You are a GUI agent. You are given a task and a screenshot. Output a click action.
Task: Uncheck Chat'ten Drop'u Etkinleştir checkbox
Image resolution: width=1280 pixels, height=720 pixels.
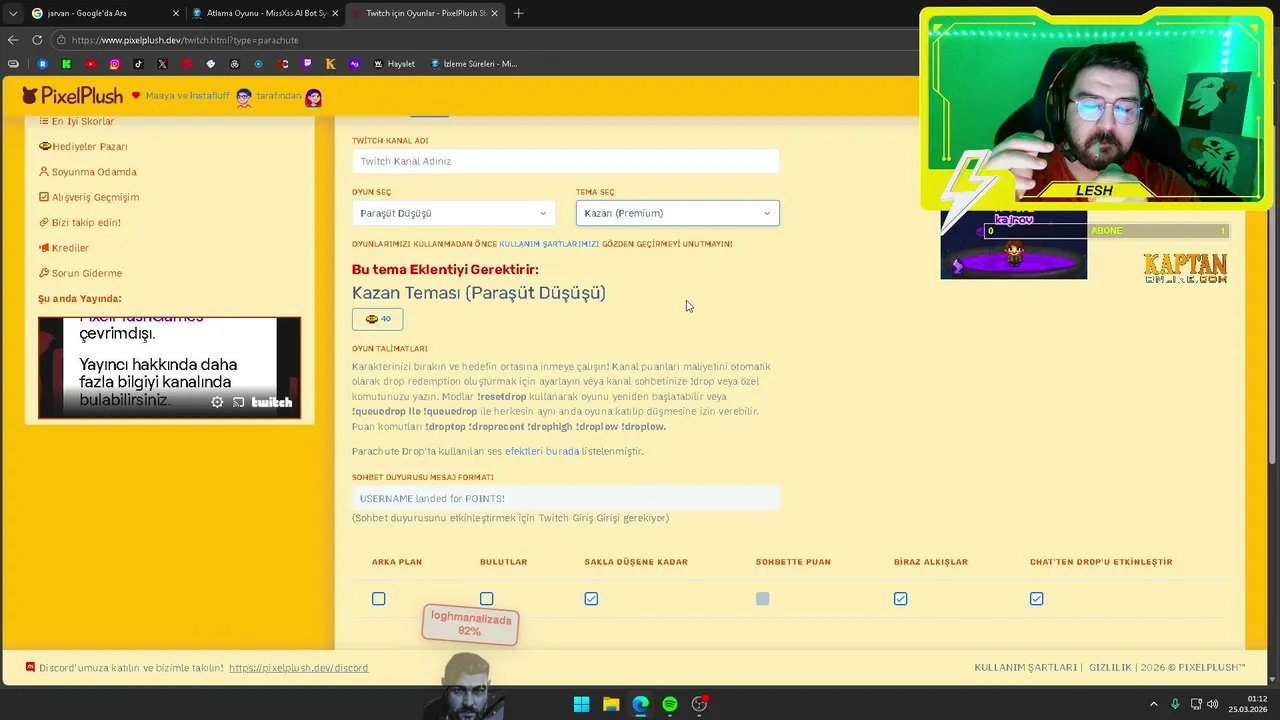pyautogui.click(x=1036, y=598)
